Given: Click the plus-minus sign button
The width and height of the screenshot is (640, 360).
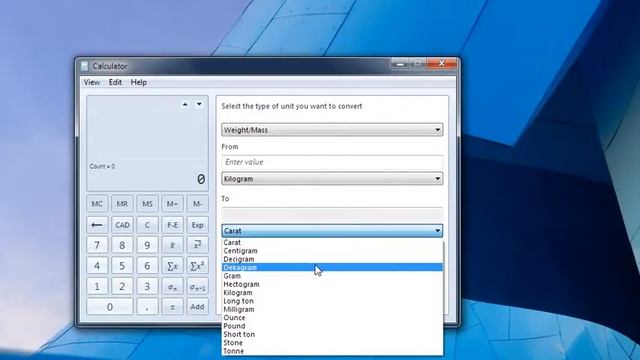Looking at the screenshot, I should tap(172, 307).
